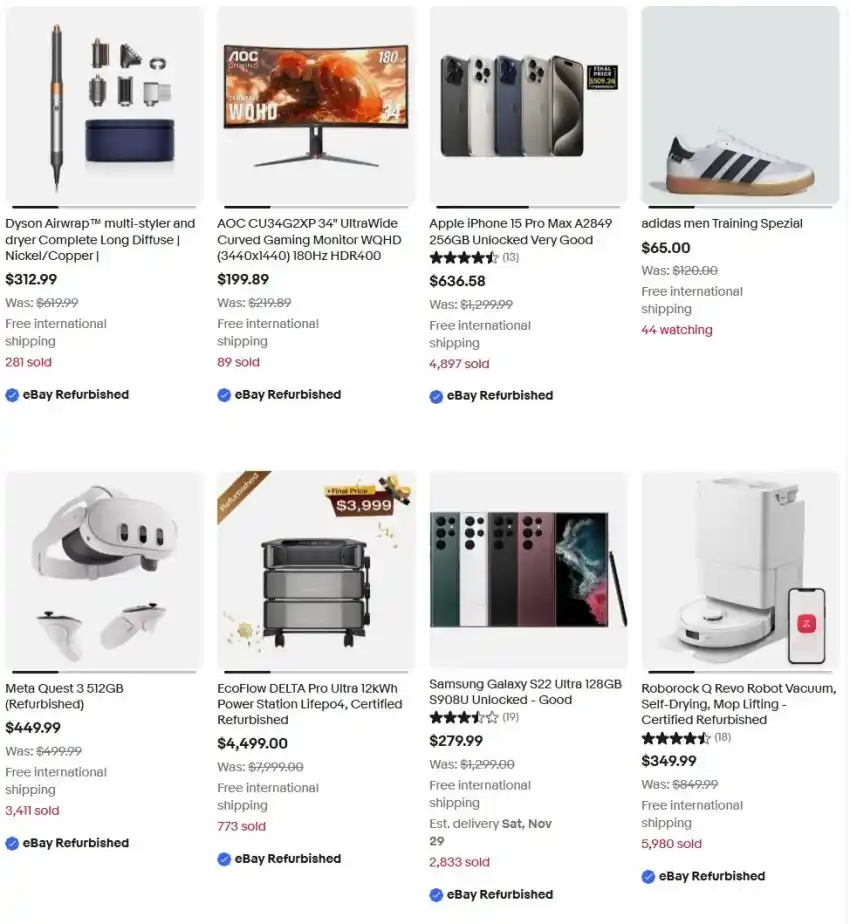Viewport: 850px width, 924px height.
Task: Click the star rating for iPhone 15 Pro Max
Action: [464, 258]
